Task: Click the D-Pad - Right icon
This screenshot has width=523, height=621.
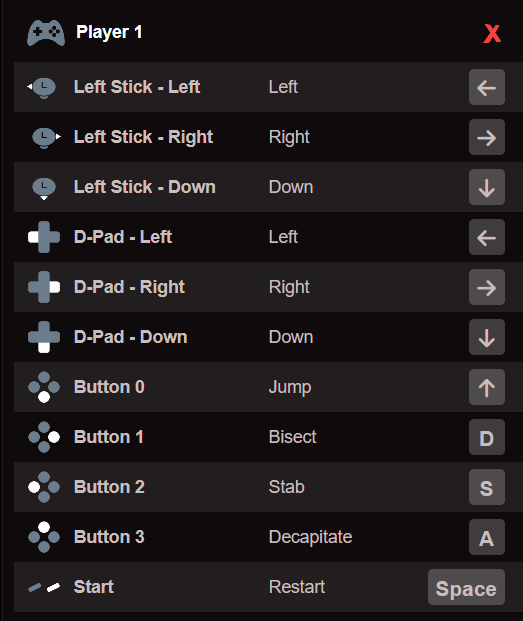Action: click(44, 287)
